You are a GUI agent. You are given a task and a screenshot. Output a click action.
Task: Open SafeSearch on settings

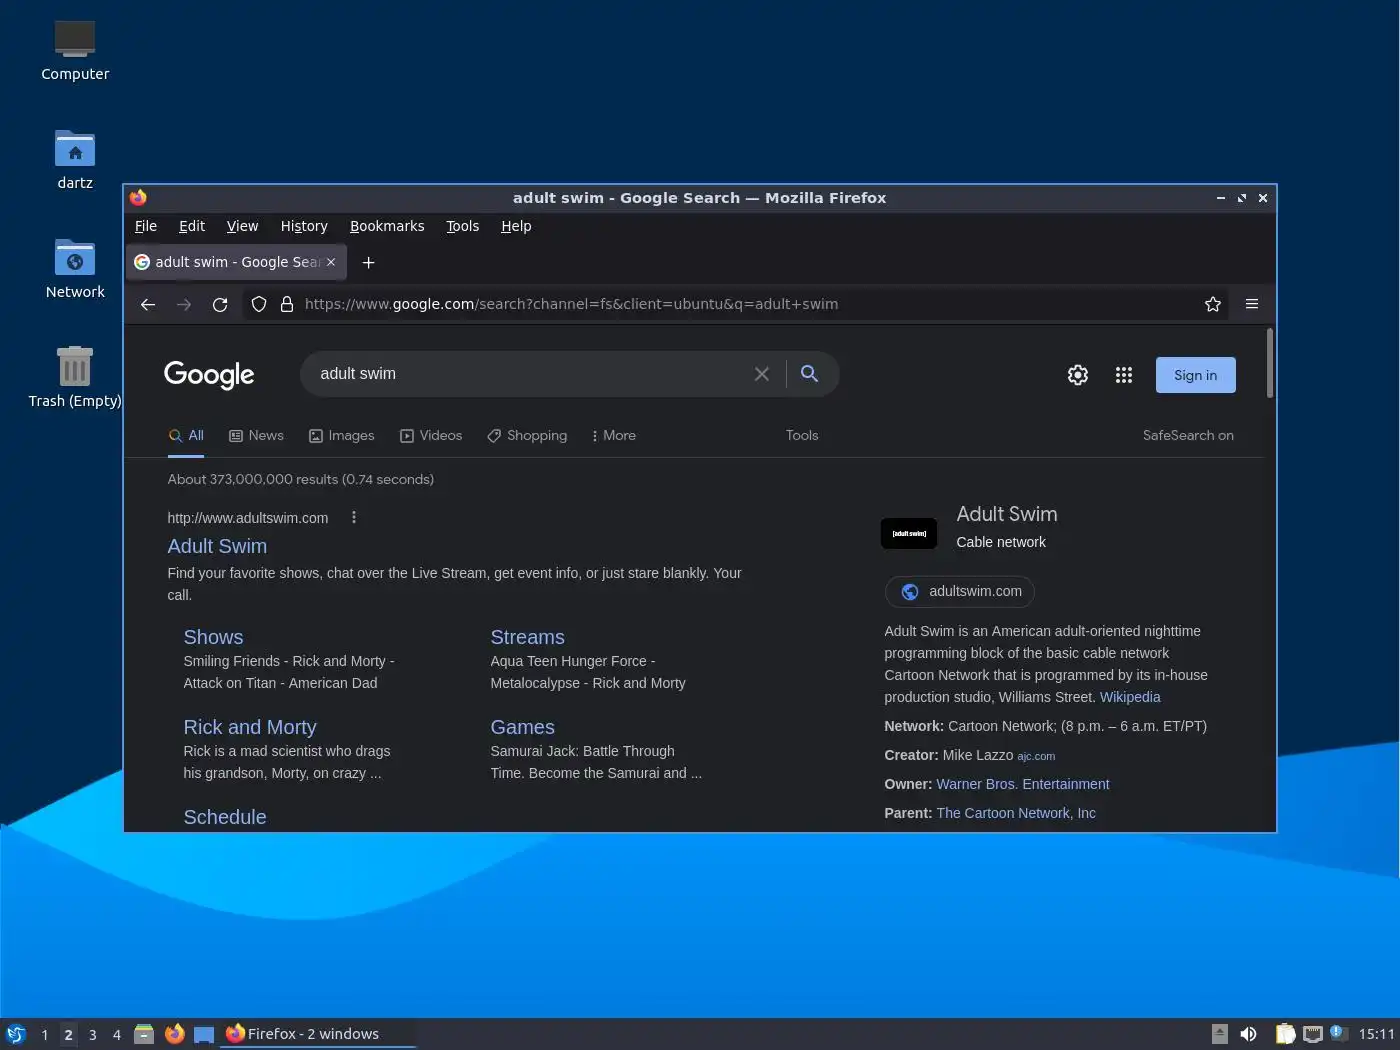tap(1188, 436)
